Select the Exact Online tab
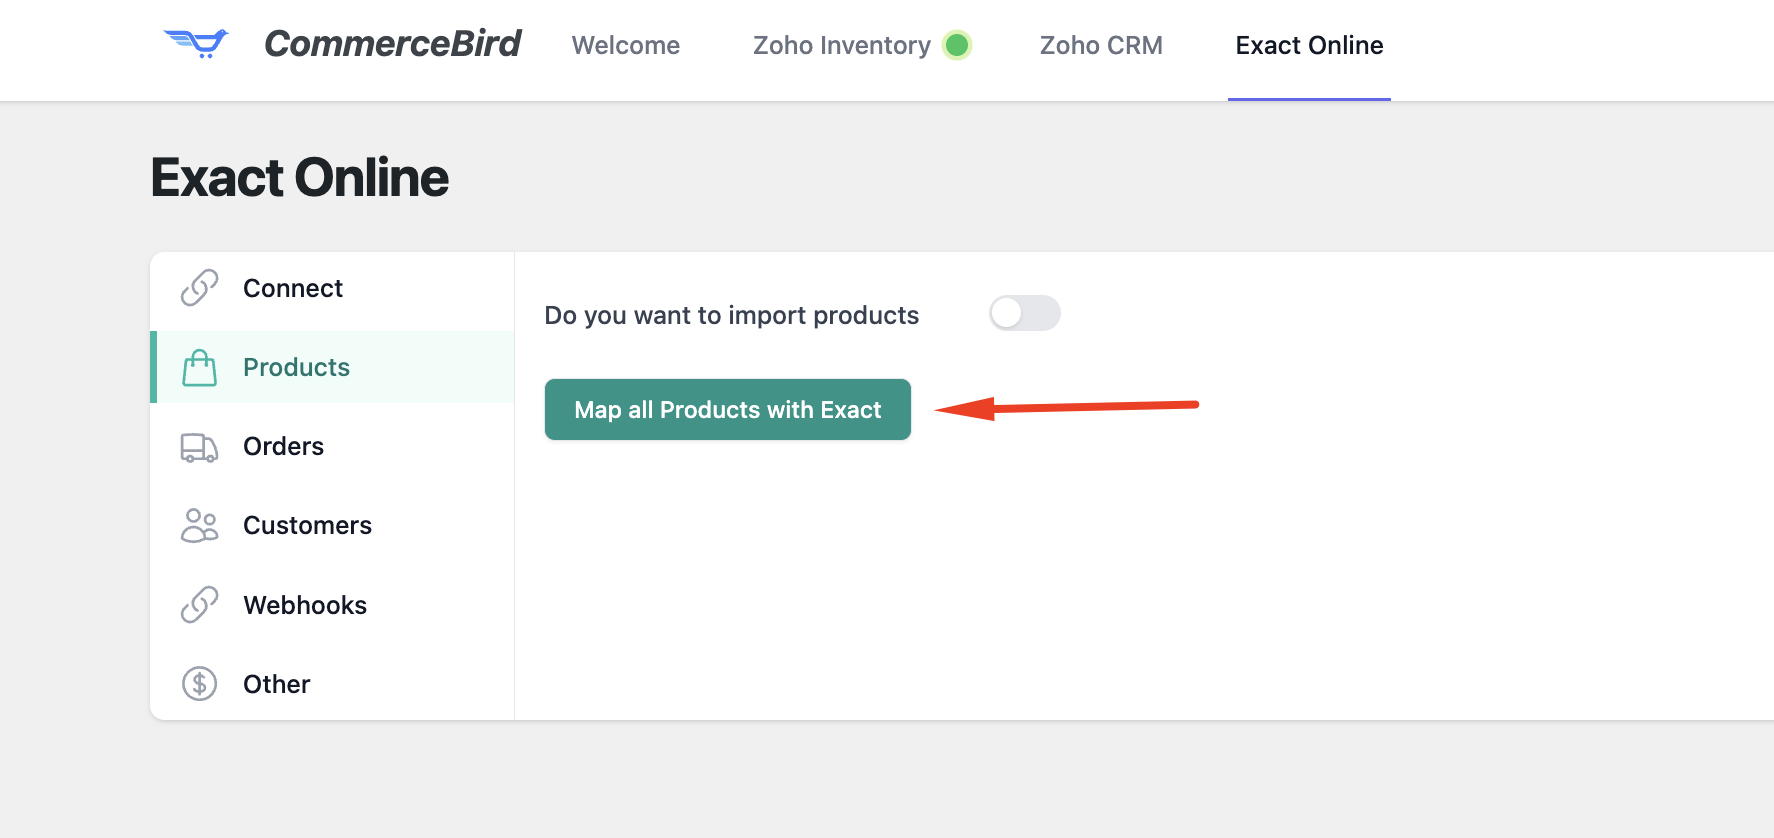This screenshot has height=838, width=1774. (x=1309, y=45)
